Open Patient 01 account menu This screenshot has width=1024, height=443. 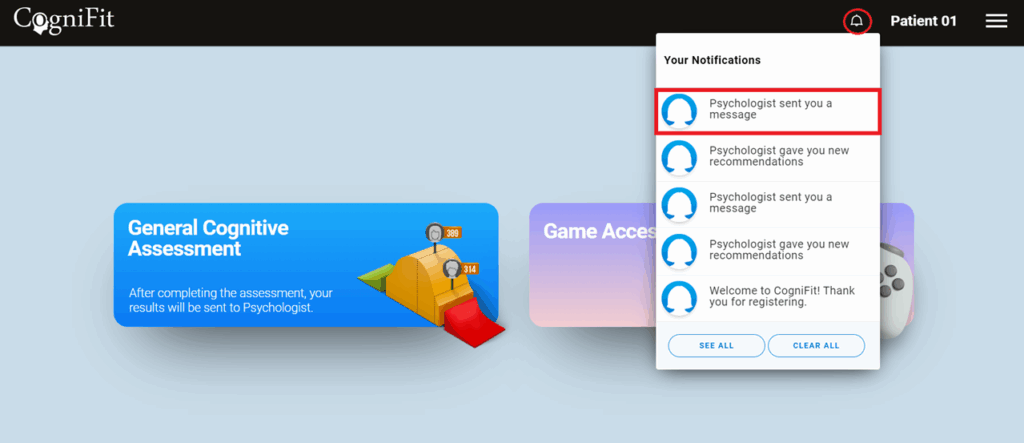[923, 22]
